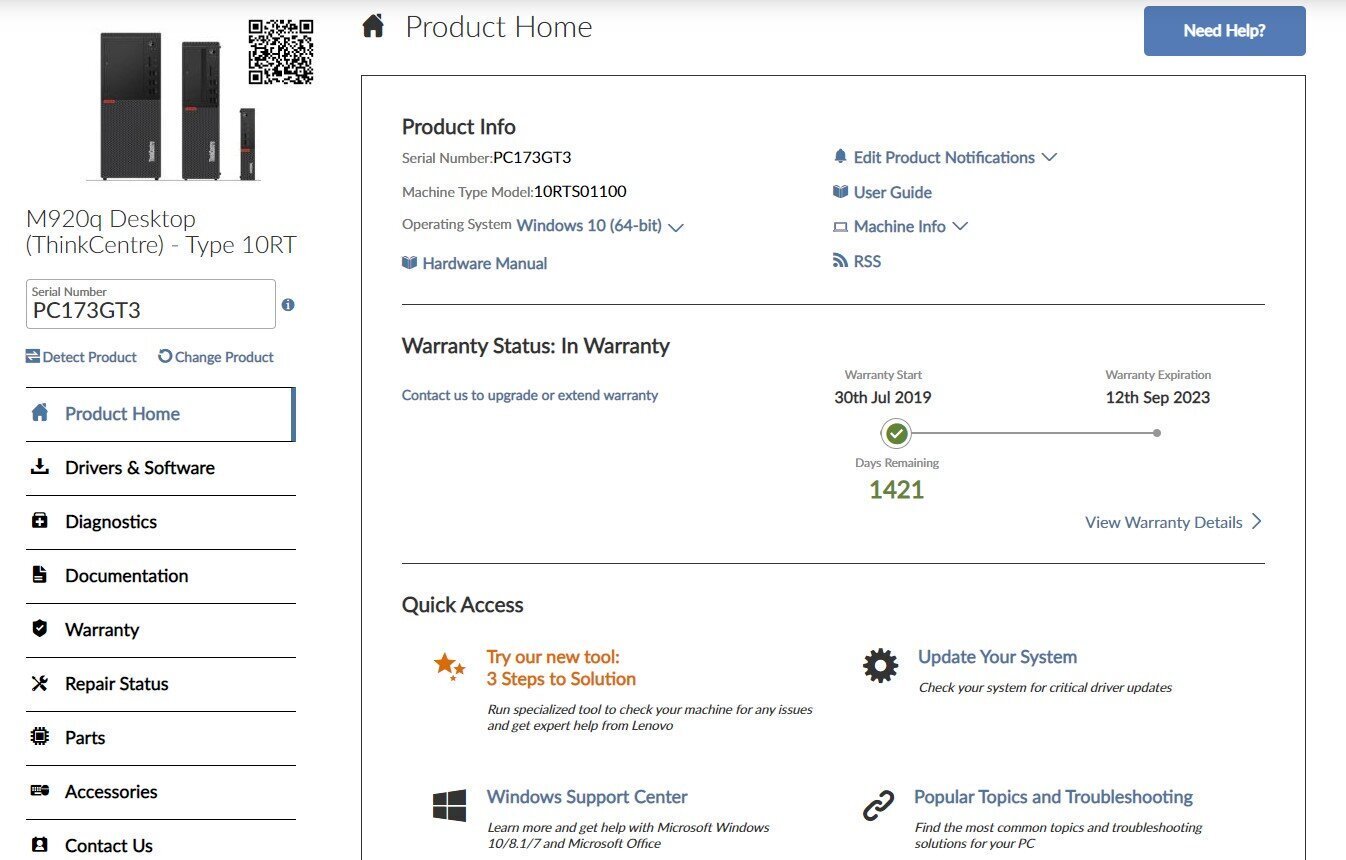Click the Documentation file icon

pyautogui.click(x=40, y=575)
